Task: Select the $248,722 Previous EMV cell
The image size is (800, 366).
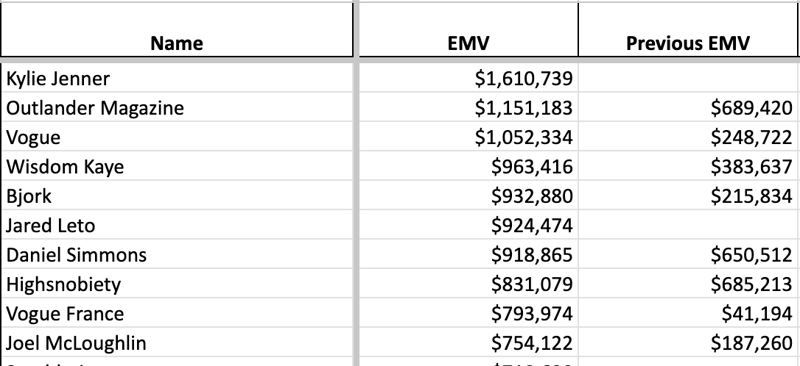Action: 687,137
